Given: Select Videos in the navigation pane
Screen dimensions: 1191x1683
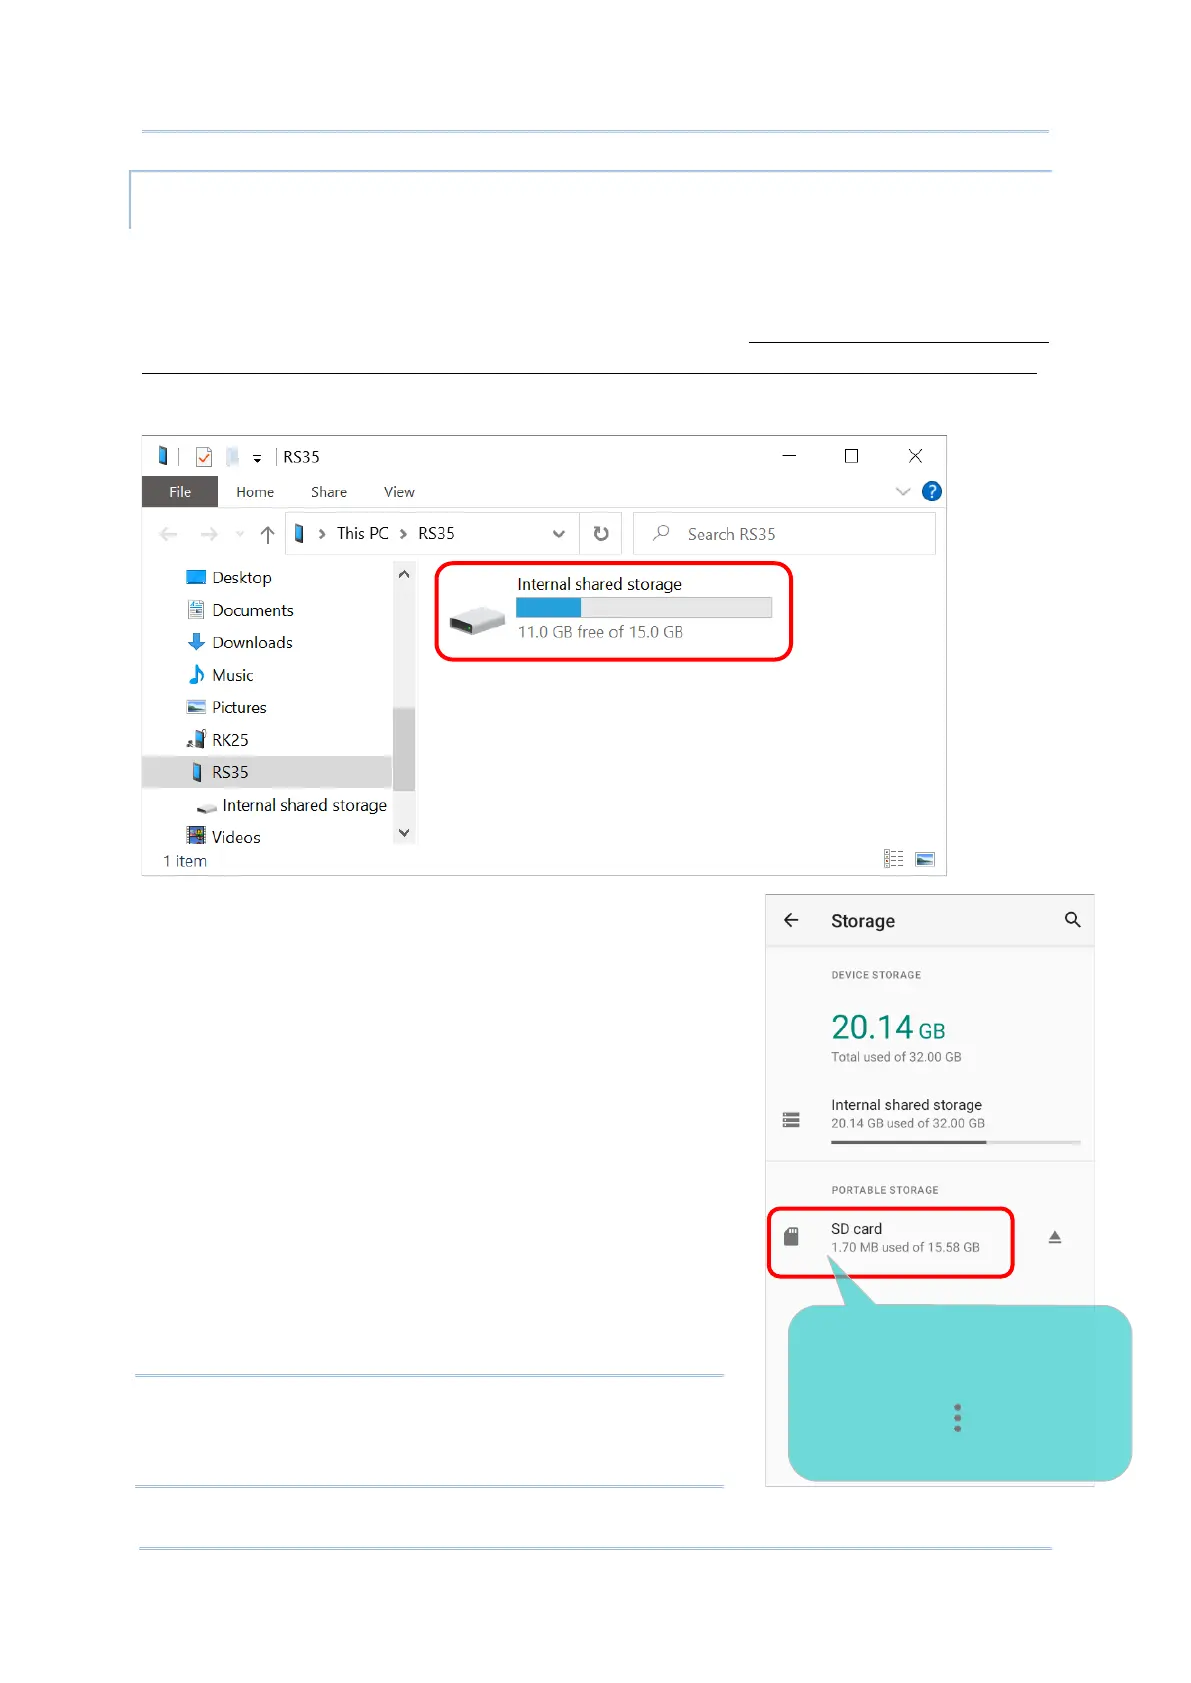Looking at the screenshot, I should pyautogui.click(x=224, y=837).
